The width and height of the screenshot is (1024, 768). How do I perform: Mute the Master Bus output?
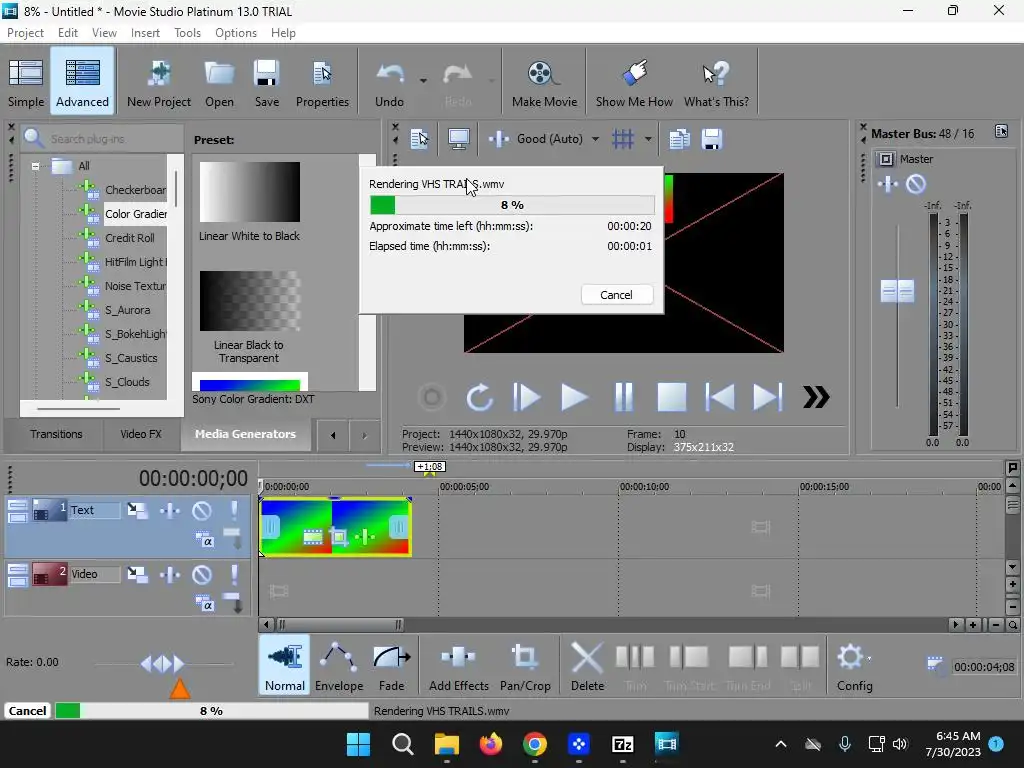916,184
